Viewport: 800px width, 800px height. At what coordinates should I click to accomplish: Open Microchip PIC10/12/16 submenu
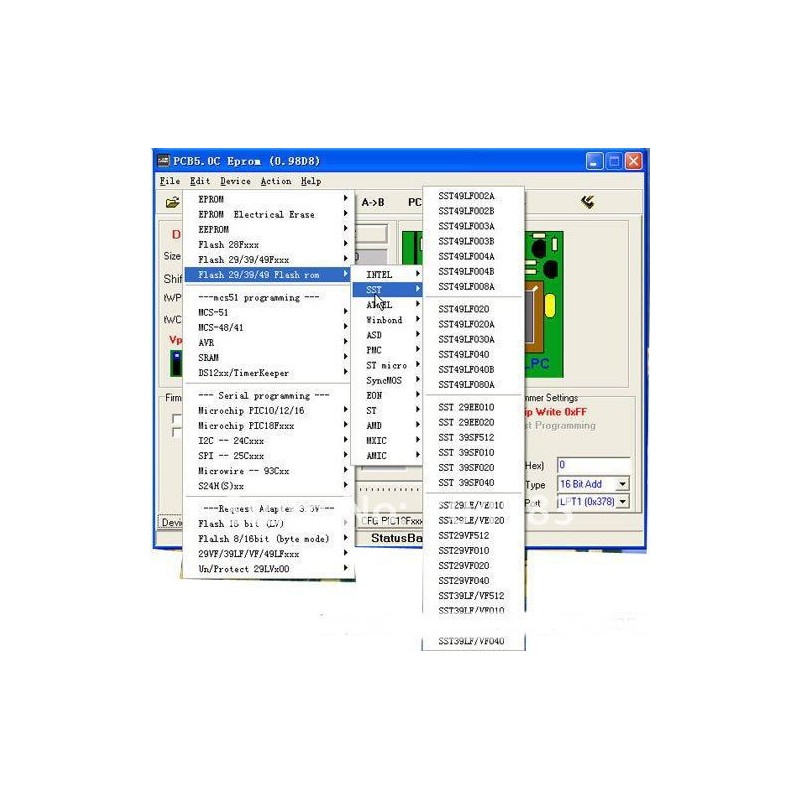(x=268, y=411)
